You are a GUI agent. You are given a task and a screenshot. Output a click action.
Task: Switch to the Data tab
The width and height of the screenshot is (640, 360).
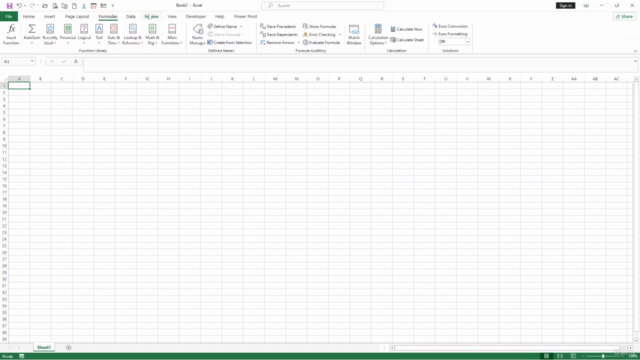[131, 16]
